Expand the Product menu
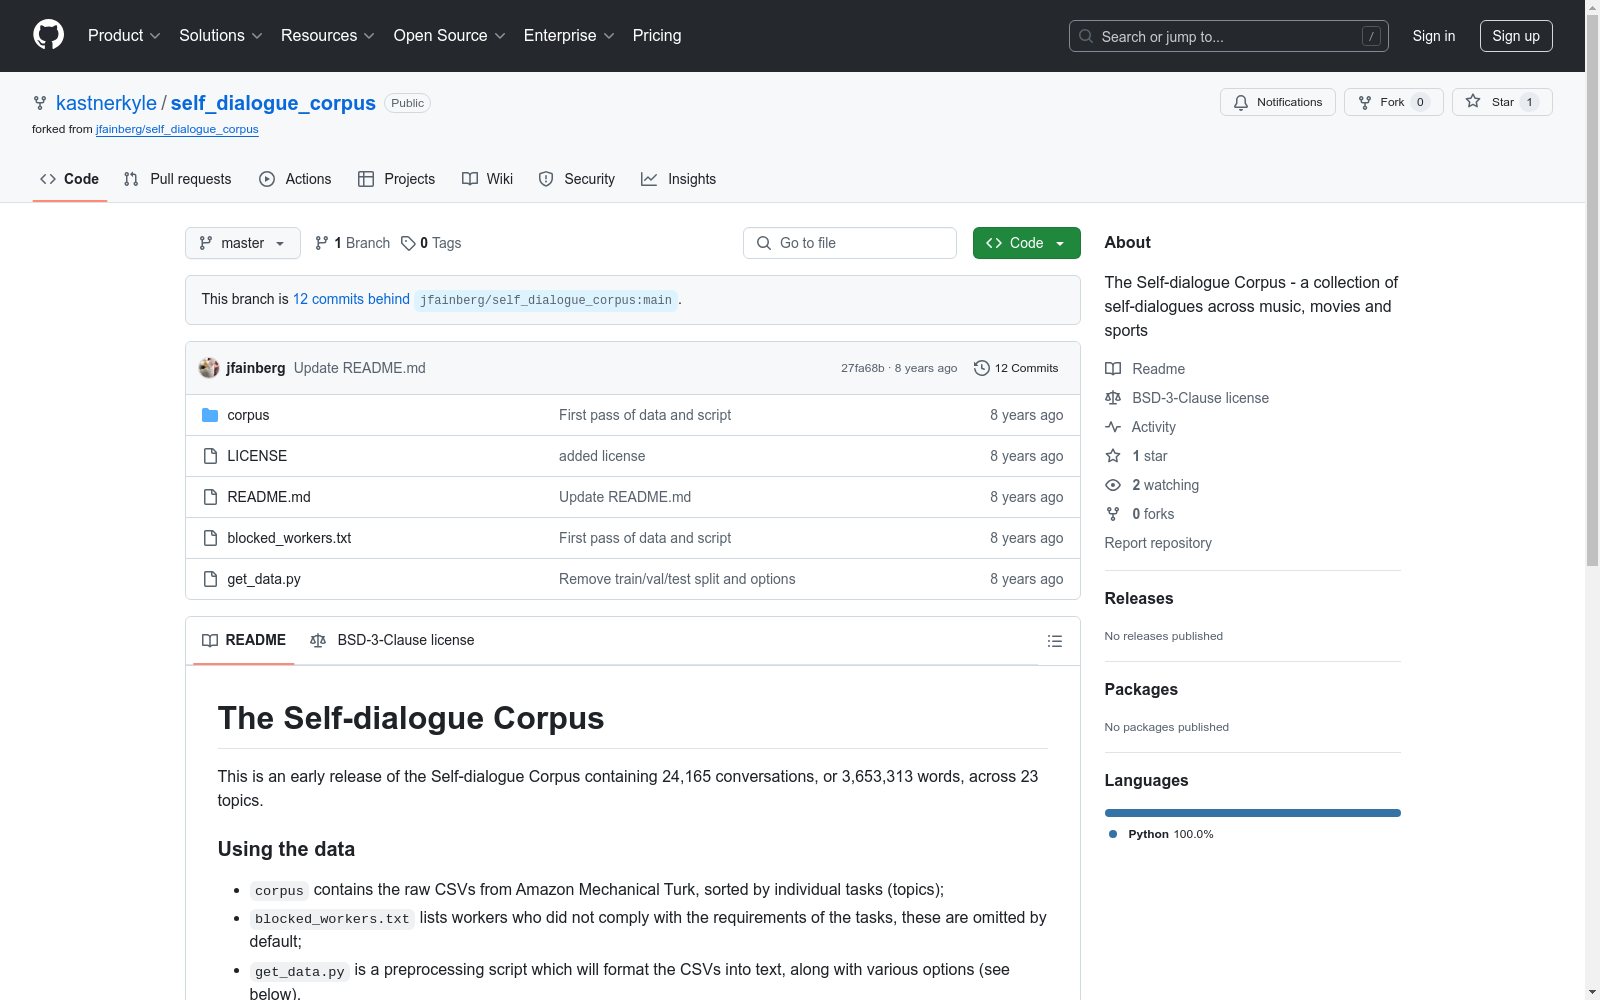1600x1000 pixels. [x=124, y=36]
